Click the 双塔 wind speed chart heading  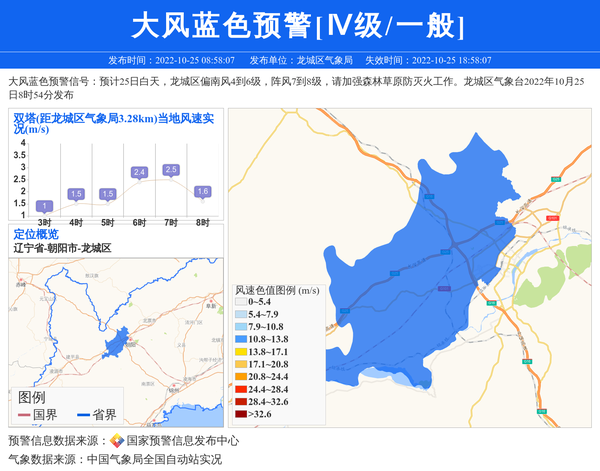(x=115, y=123)
